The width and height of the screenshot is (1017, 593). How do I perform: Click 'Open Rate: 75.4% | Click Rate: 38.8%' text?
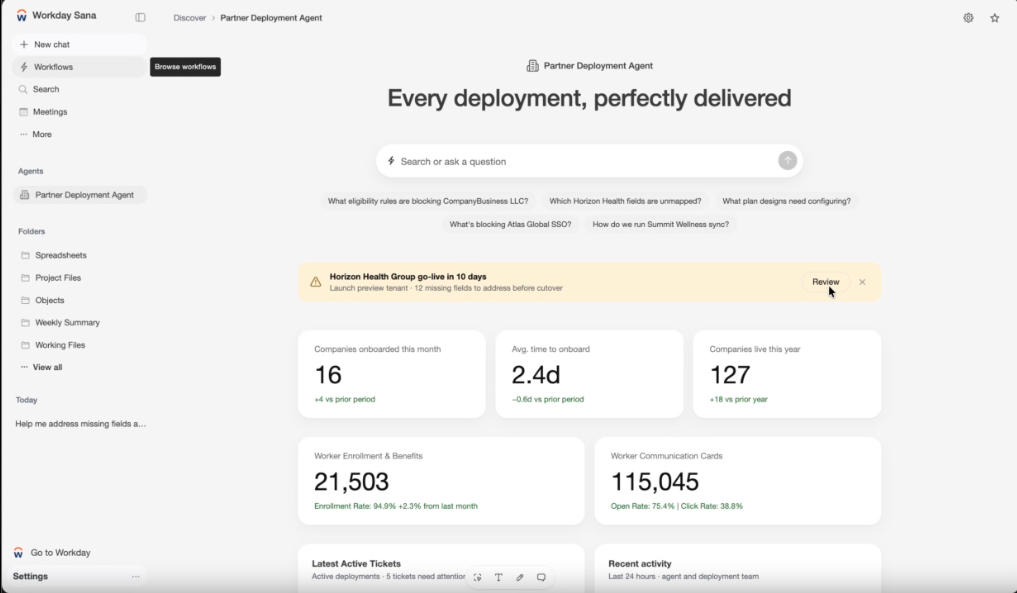[676, 506]
